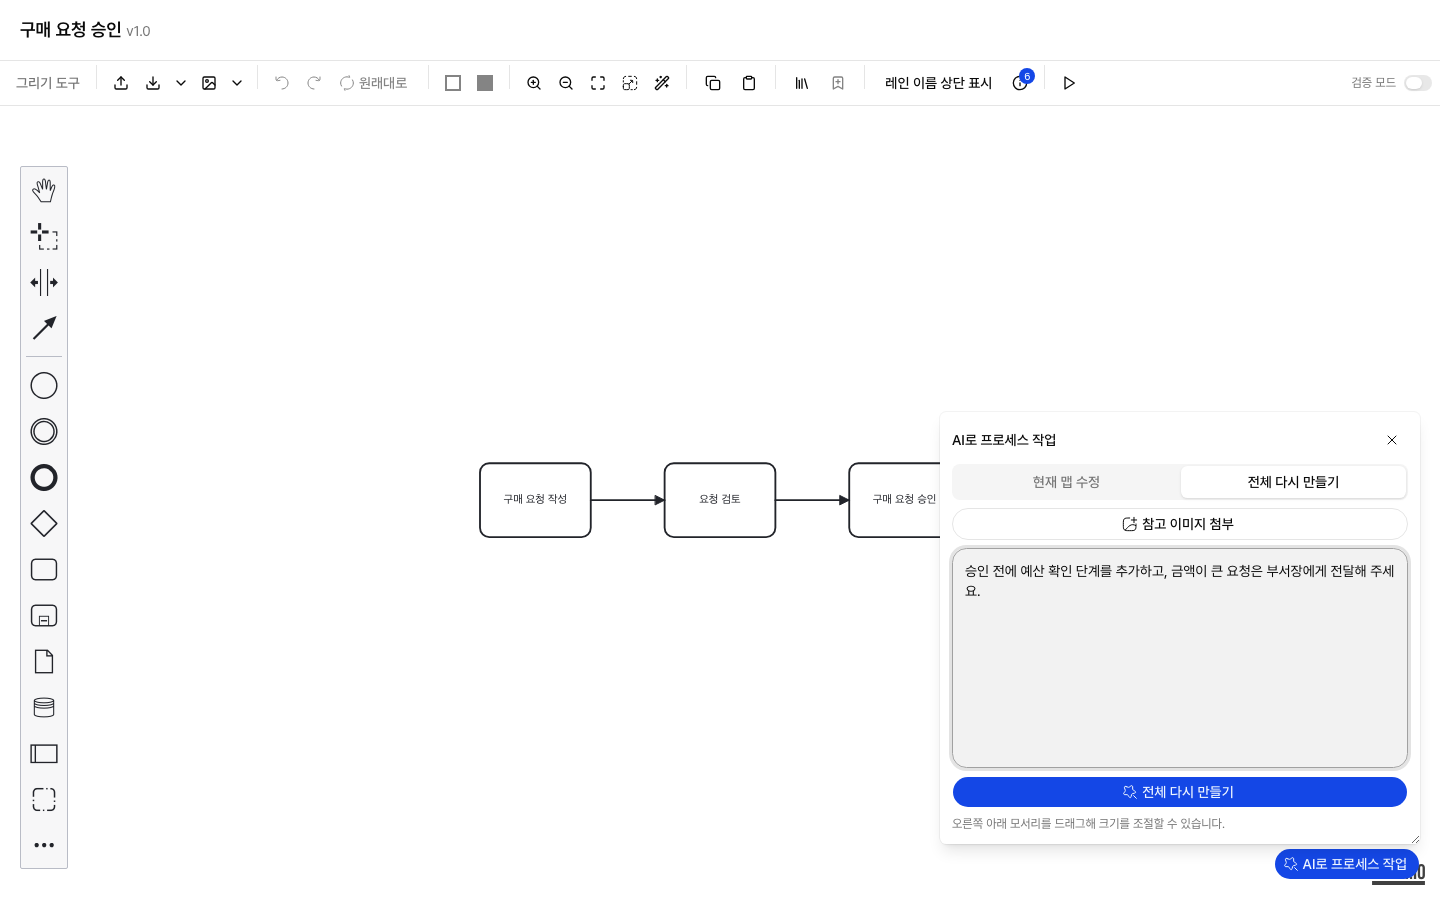The image size is (1440, 900).
Task: Add a data store cylinder
Action: click(44, 708)
